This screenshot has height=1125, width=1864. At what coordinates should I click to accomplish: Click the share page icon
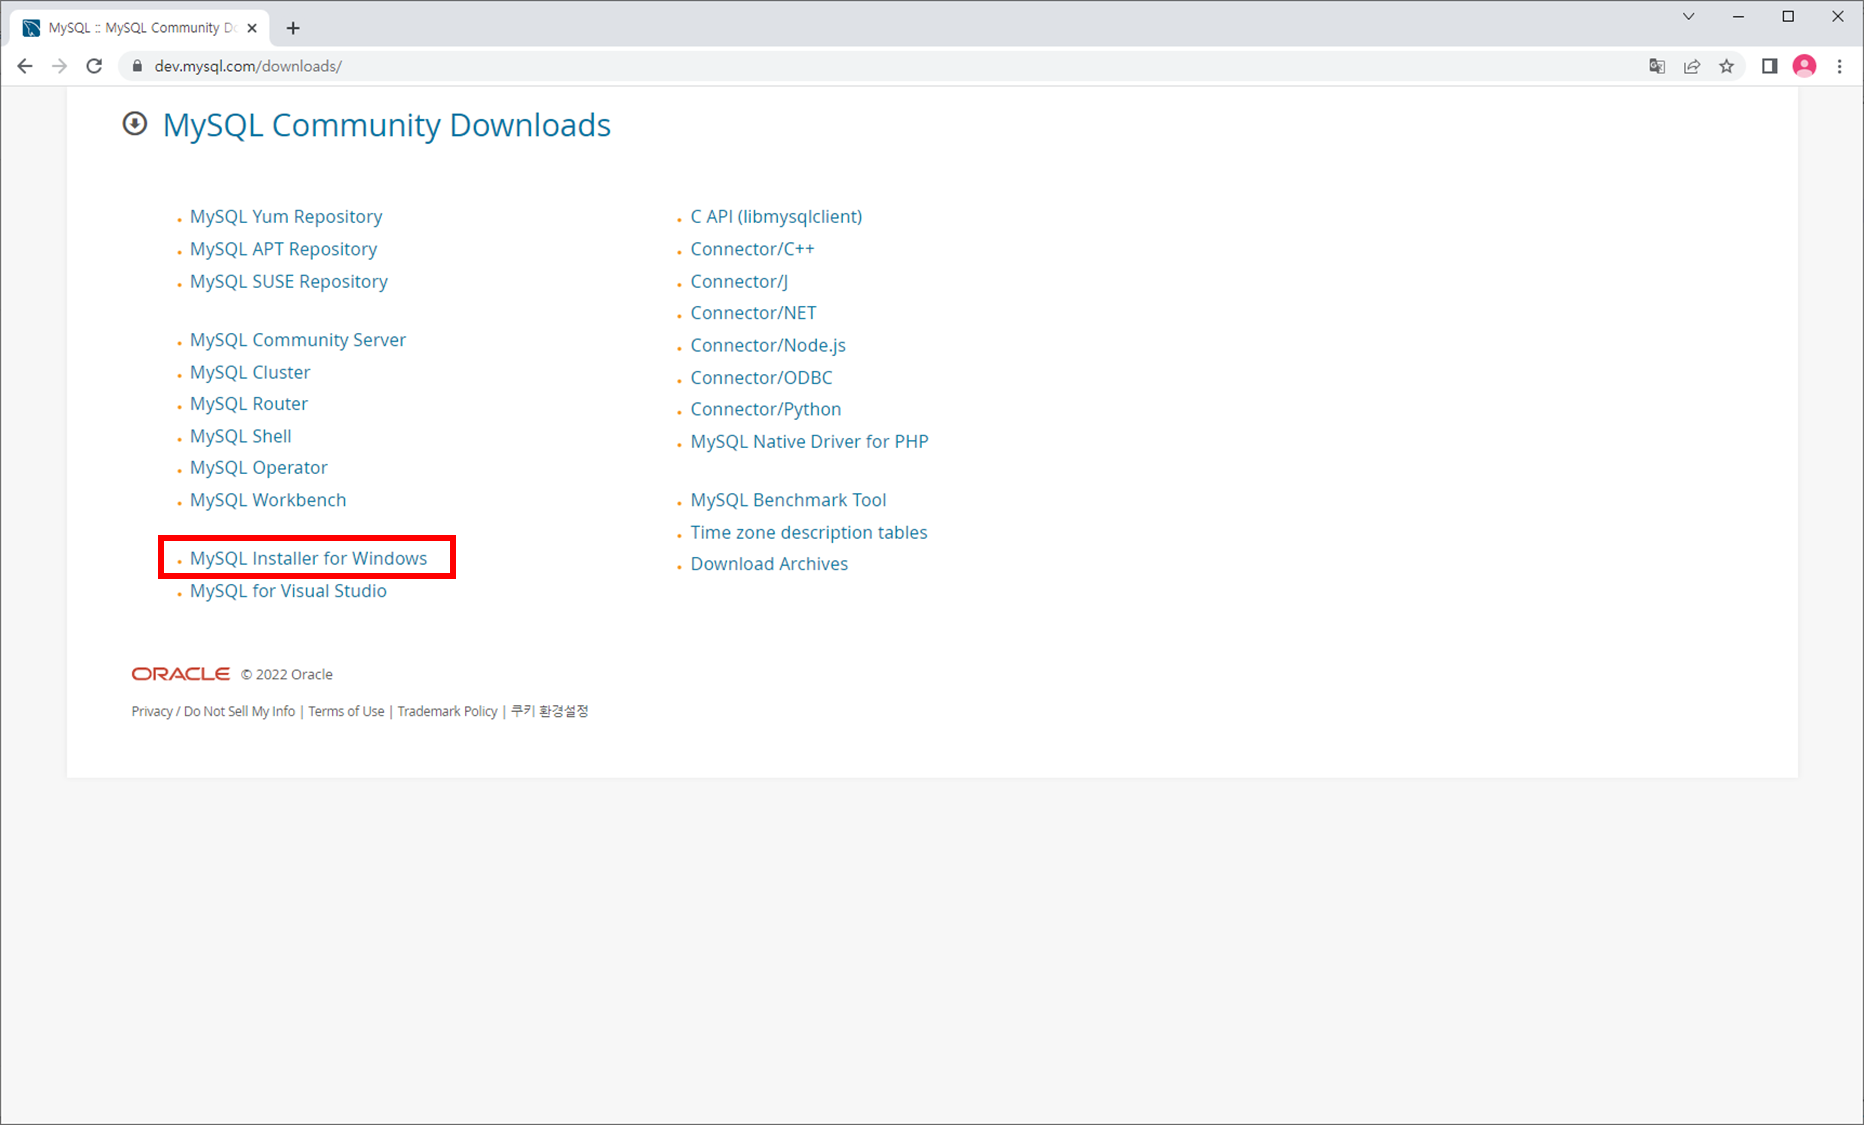point(1692,66)
